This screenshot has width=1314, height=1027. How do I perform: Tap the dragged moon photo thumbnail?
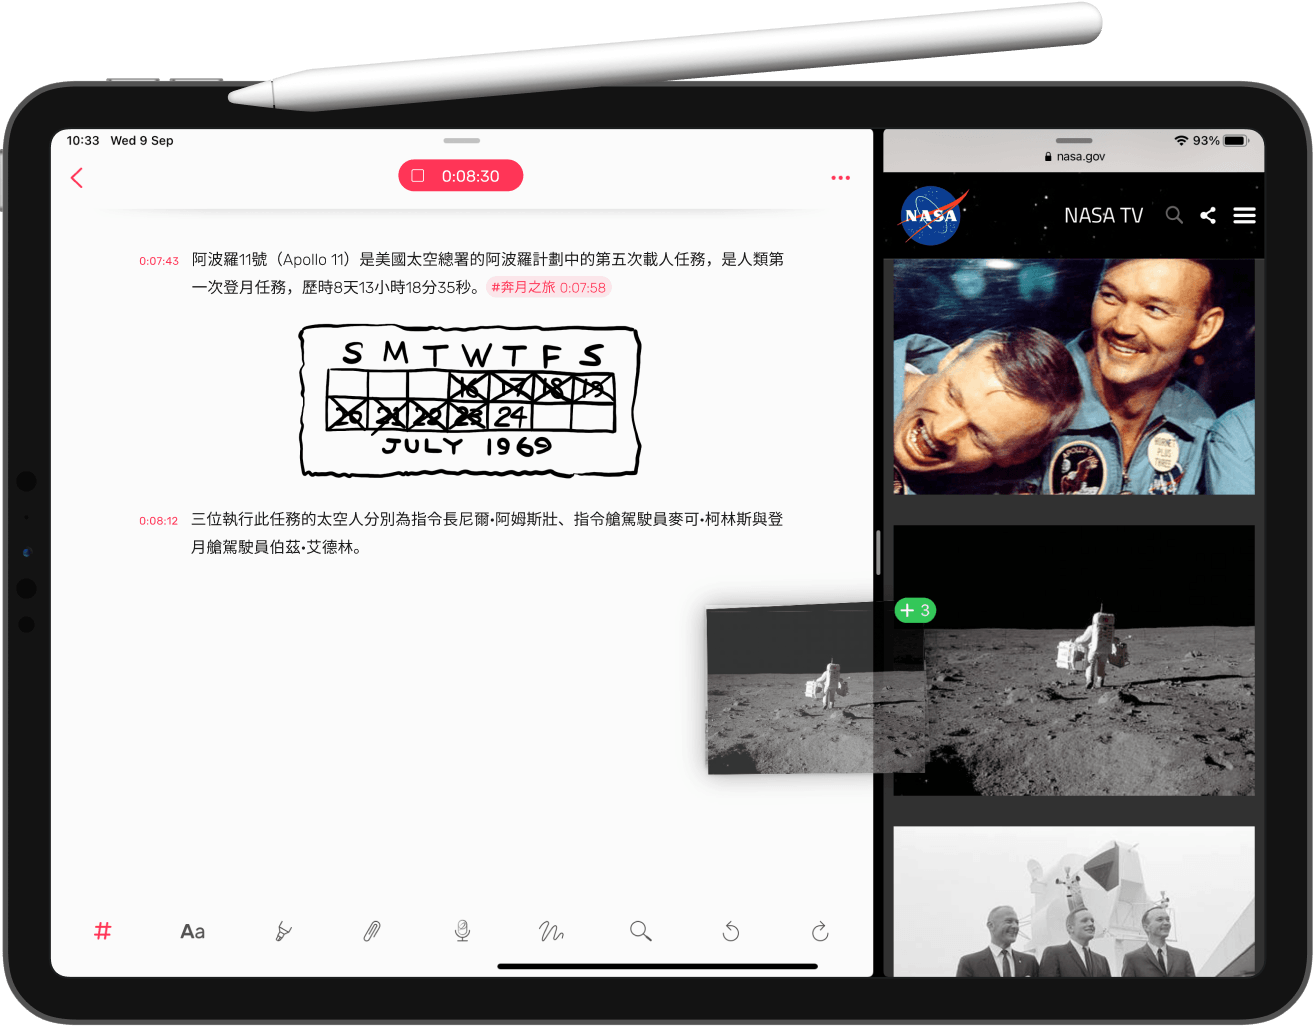(x=816, y=688)
